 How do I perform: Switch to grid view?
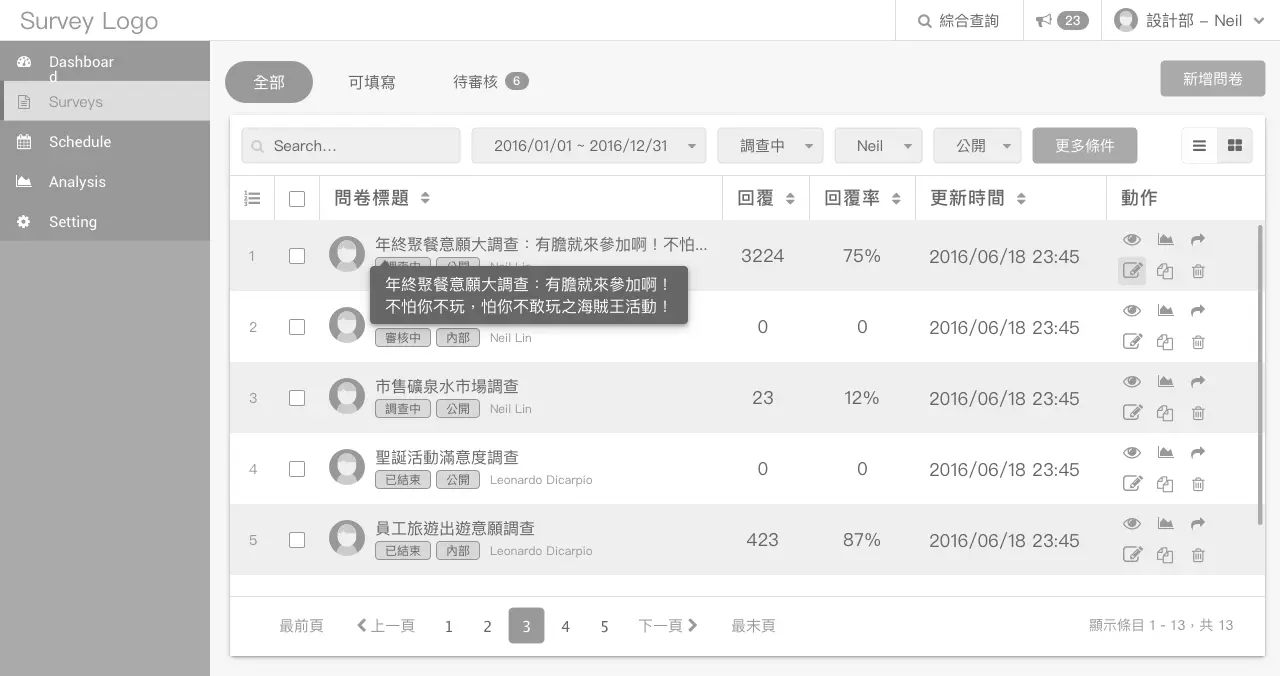(1235, 146)
